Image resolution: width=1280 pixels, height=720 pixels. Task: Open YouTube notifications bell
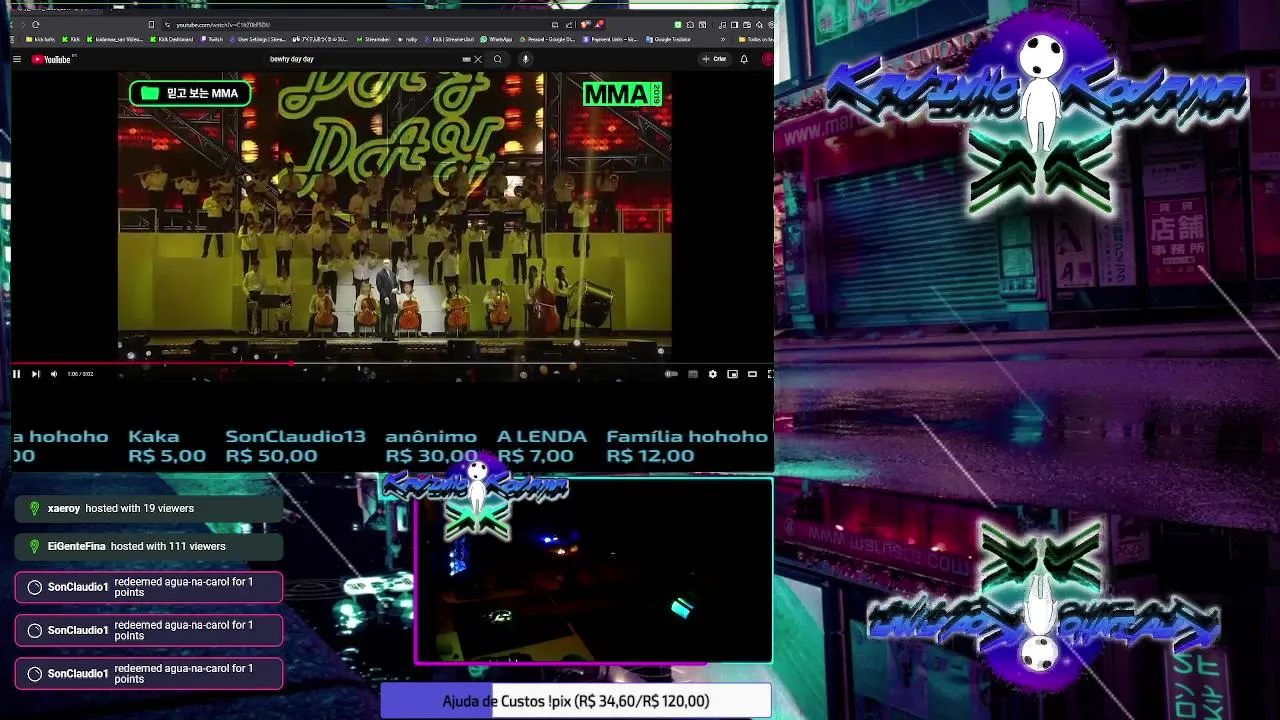tap(744, 59)
